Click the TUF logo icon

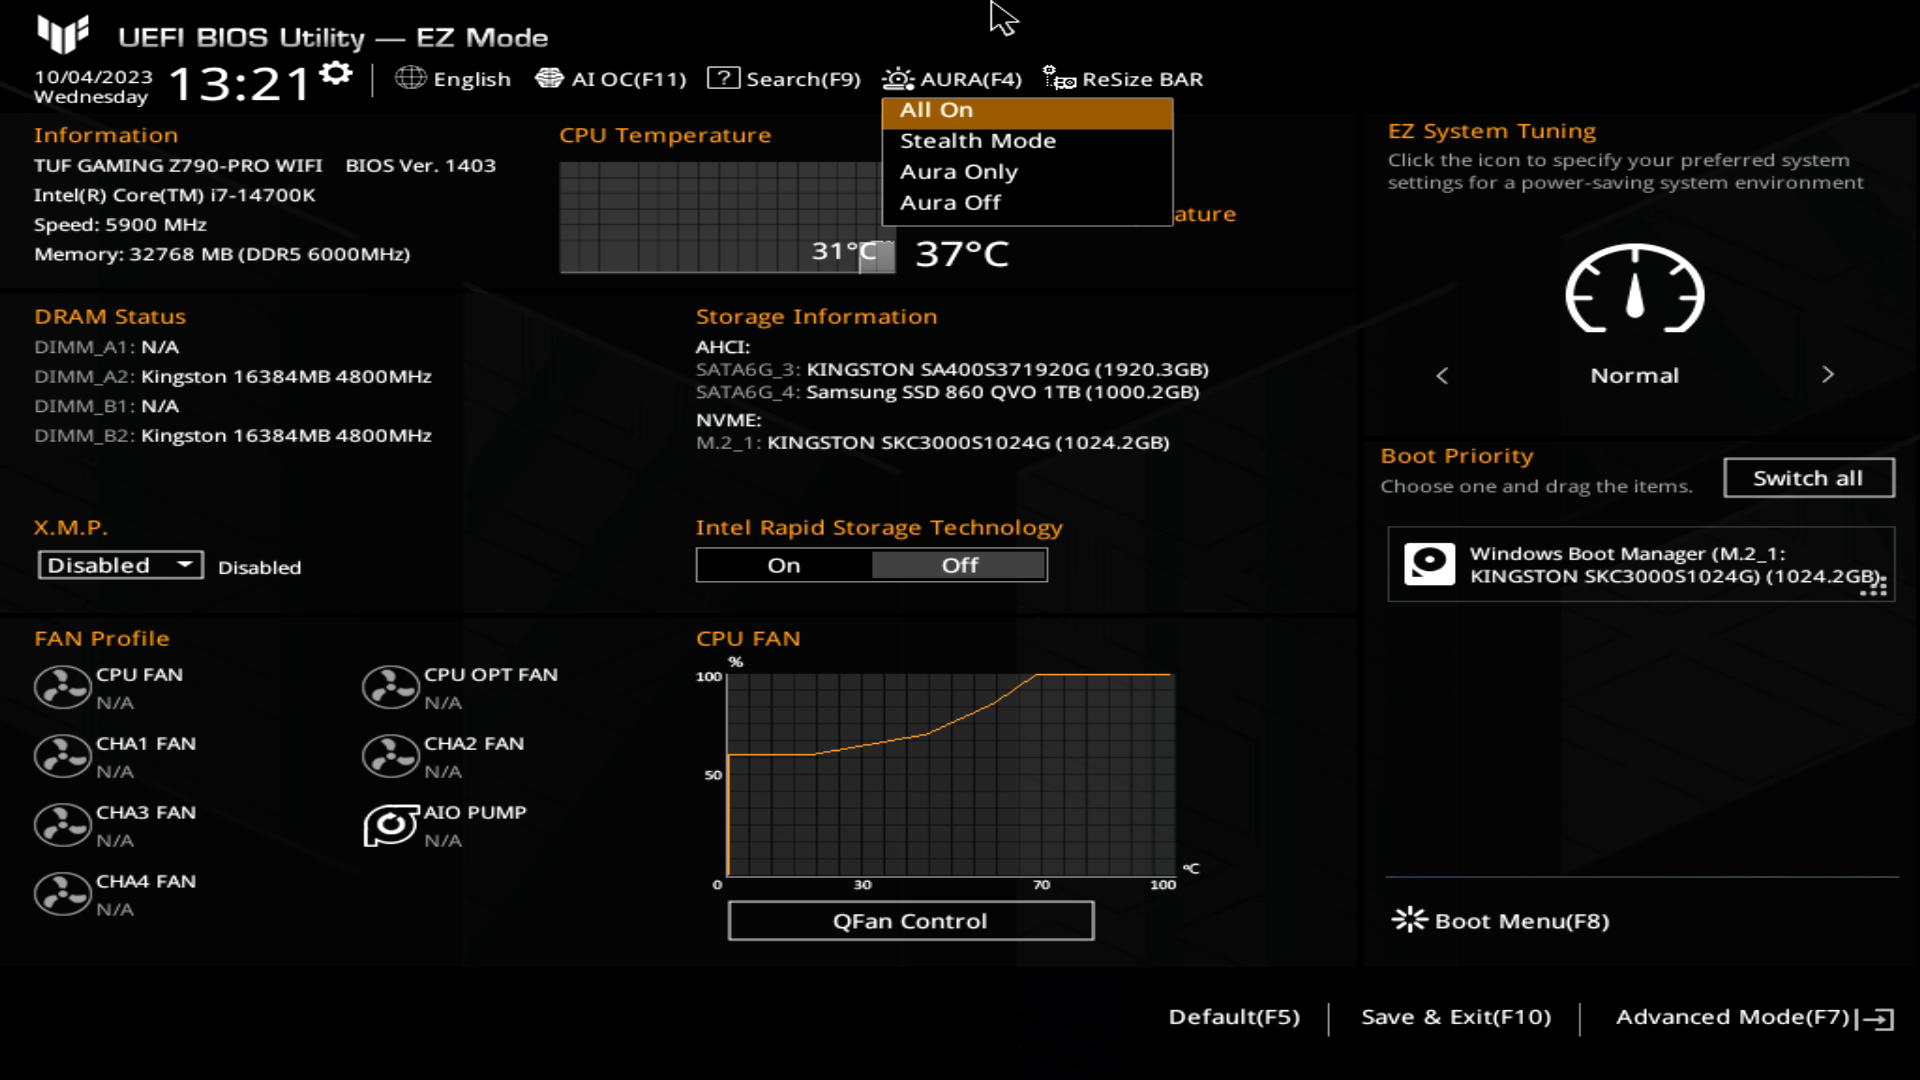coord(63,34)
